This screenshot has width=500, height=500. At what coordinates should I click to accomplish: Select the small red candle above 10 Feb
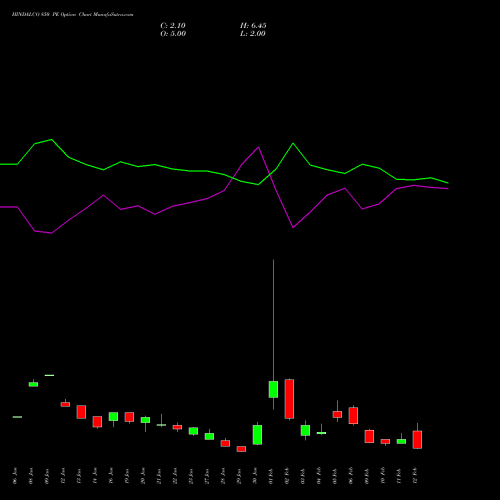(385, 441)
